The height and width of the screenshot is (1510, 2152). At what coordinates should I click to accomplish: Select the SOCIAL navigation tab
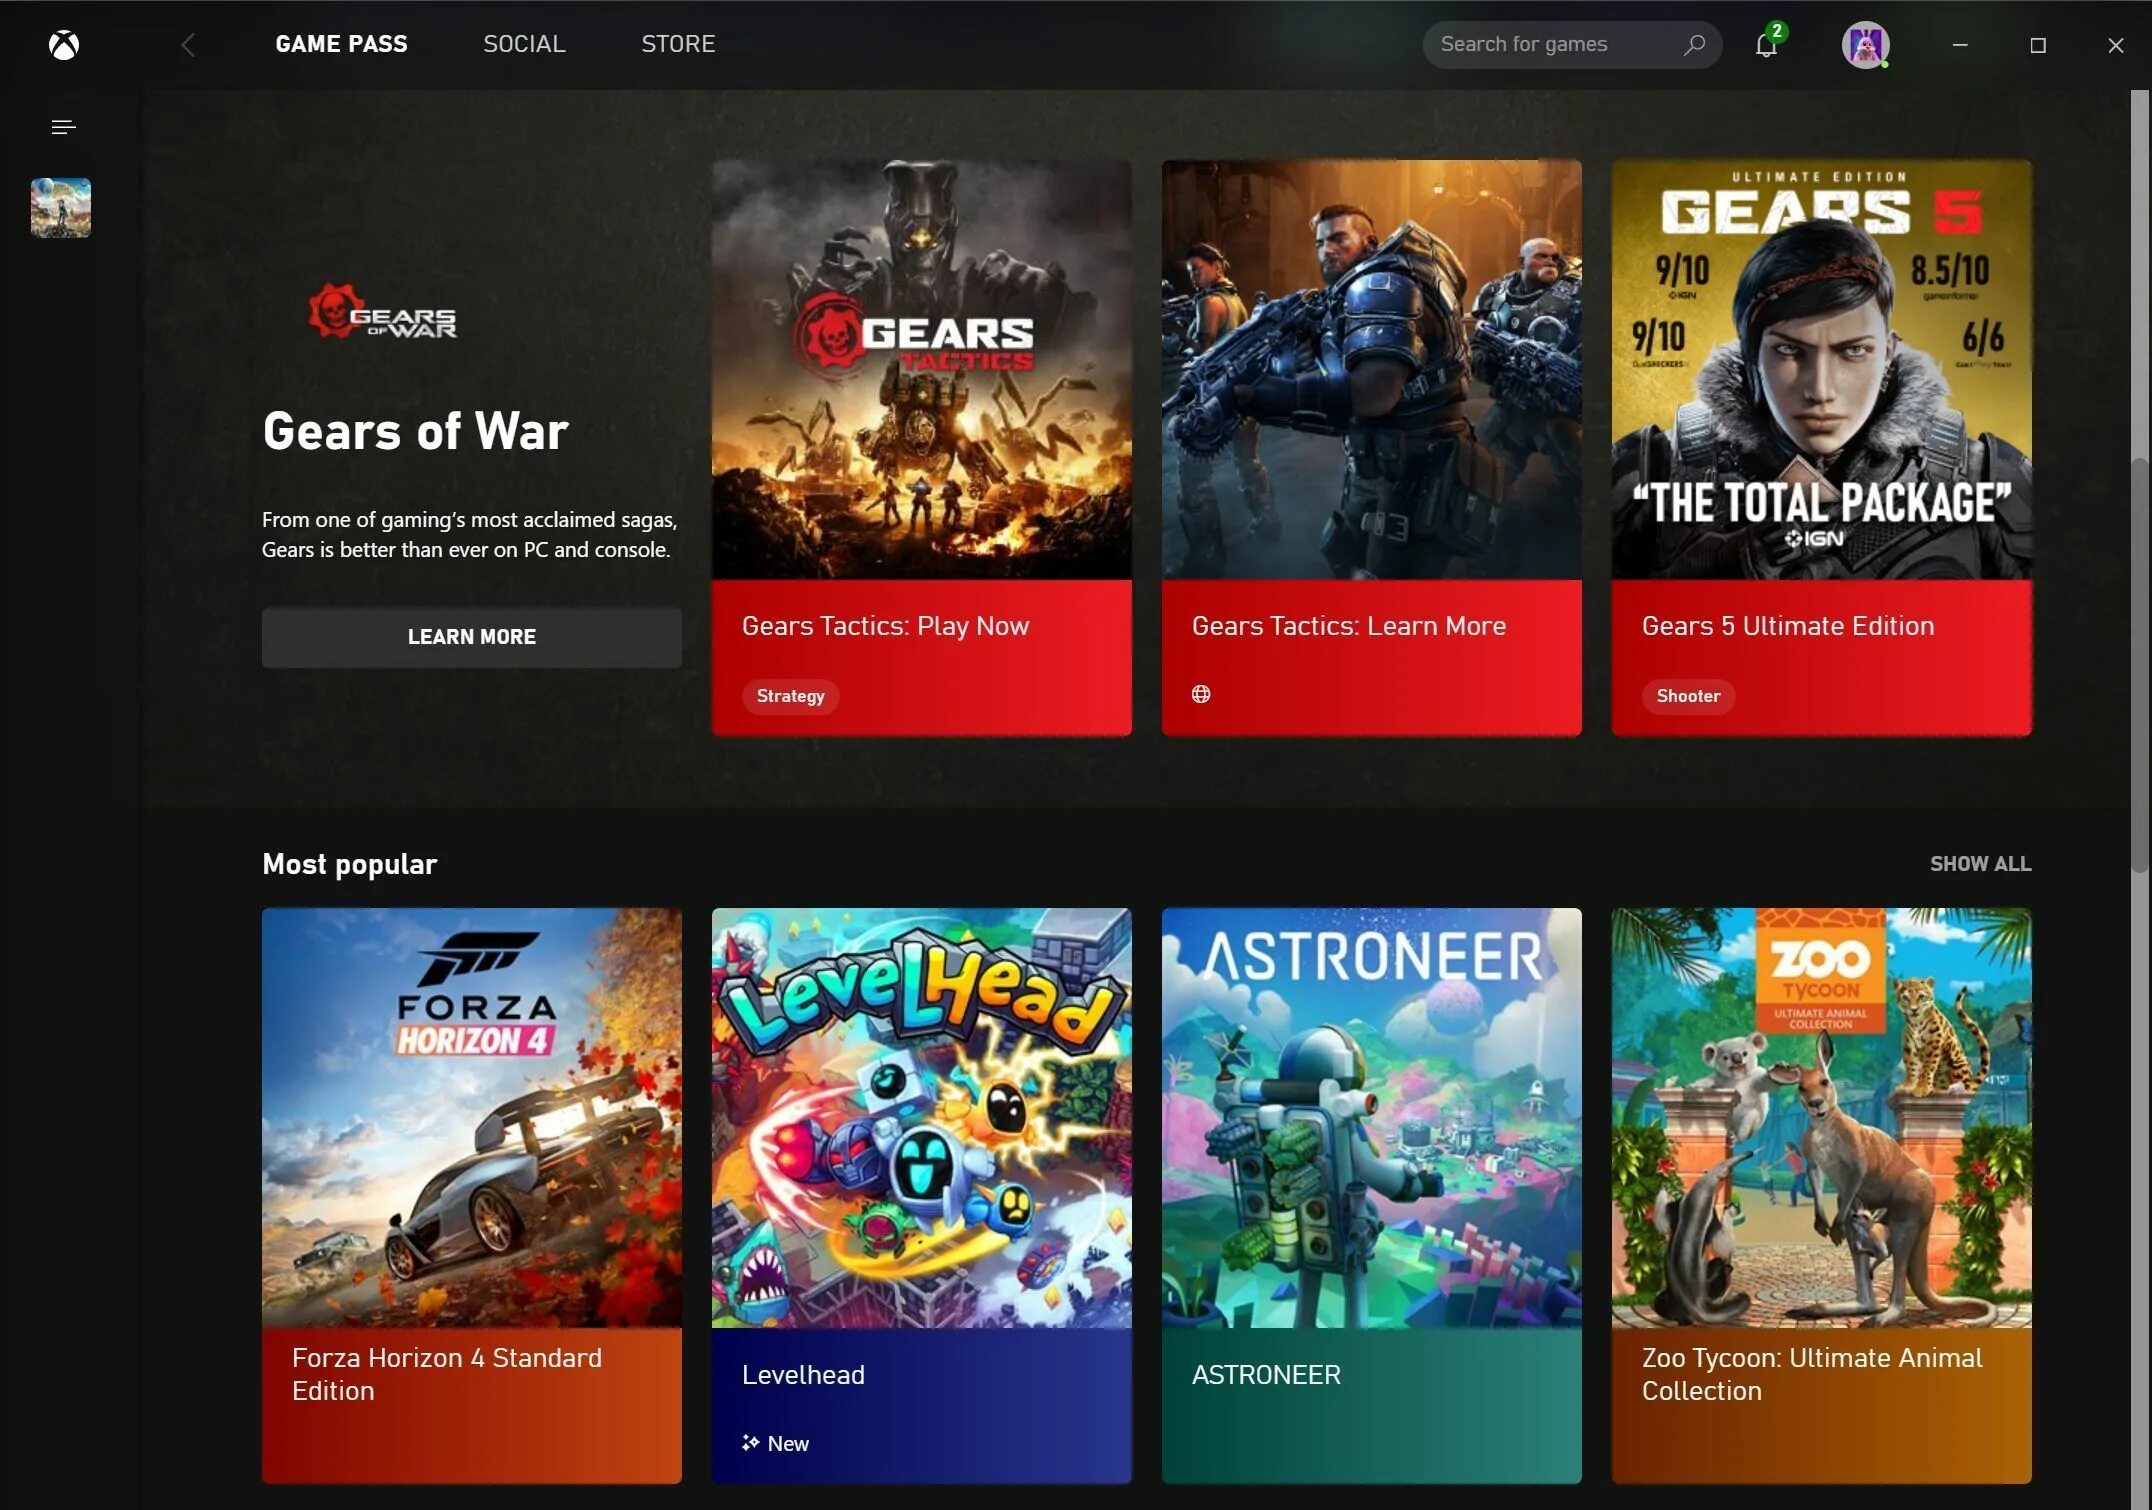[x=523, y=44]
